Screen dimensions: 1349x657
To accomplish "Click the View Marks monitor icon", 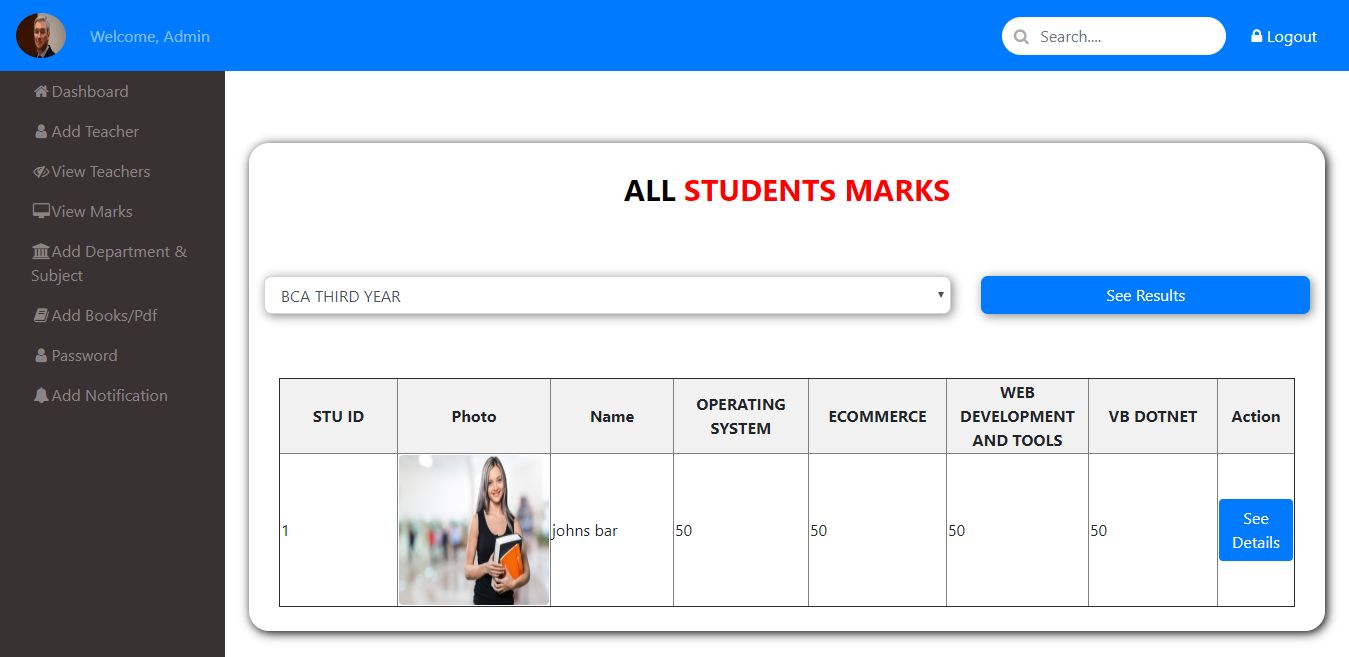I will [41, 212].
